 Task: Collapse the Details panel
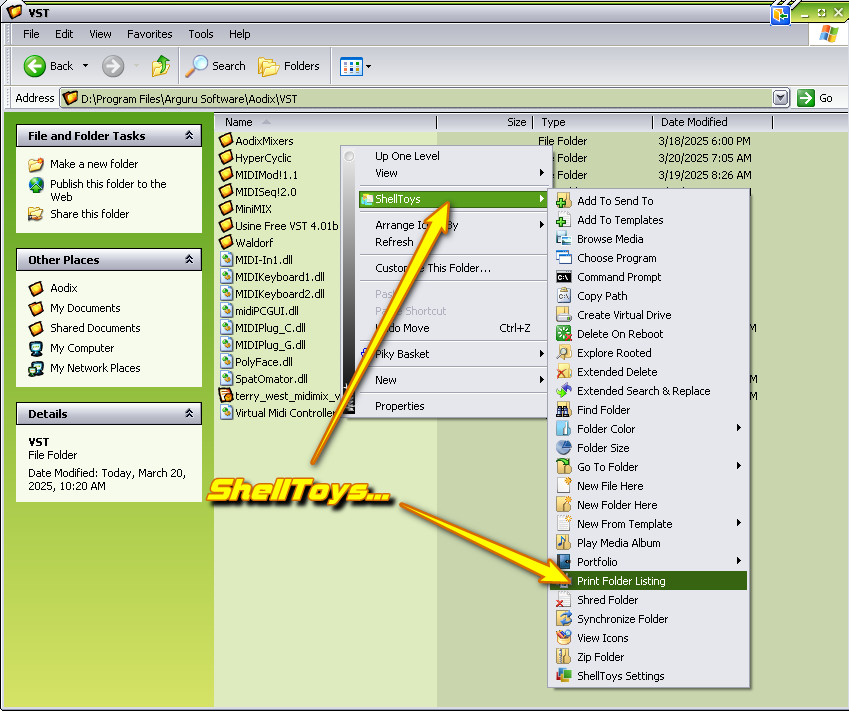coord(189,413)
